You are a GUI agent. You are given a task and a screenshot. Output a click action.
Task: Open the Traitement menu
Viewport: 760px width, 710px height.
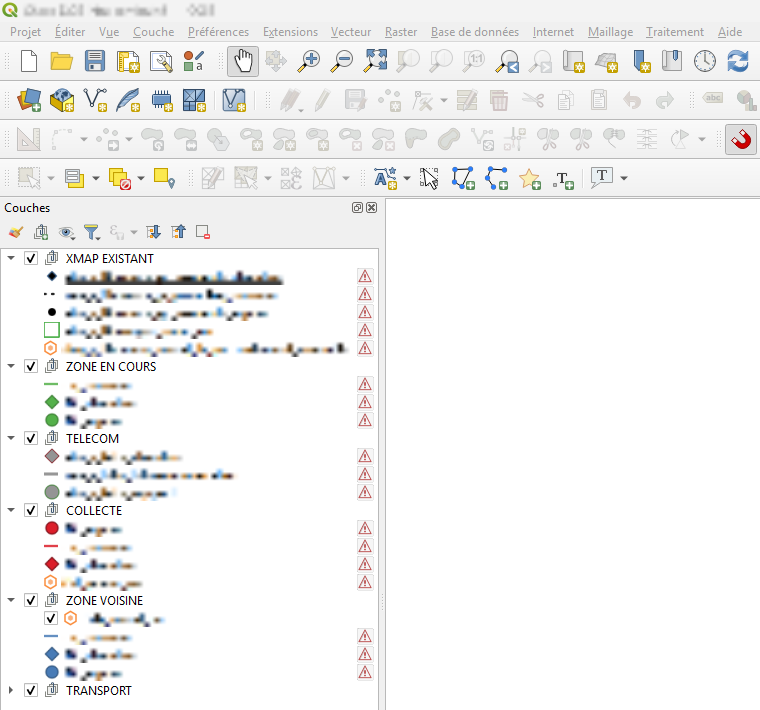pyautogui.click(x=675, y=32)
